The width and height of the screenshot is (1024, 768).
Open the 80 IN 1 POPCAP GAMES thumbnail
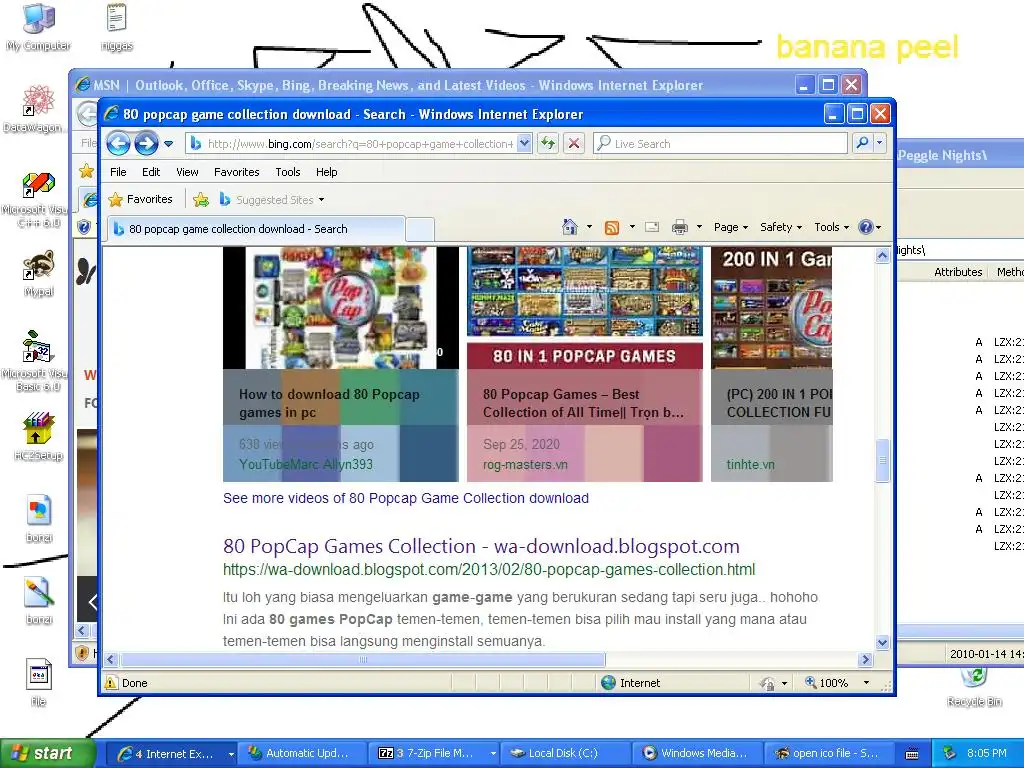(x=585, y=308)
